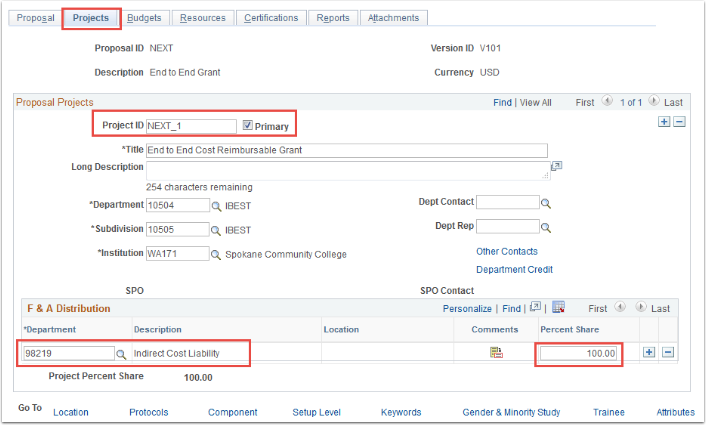Viewport: 706px width, 425px height.
Task: Click the Subdivision field 10505
Action: click(x=177, y=230)
